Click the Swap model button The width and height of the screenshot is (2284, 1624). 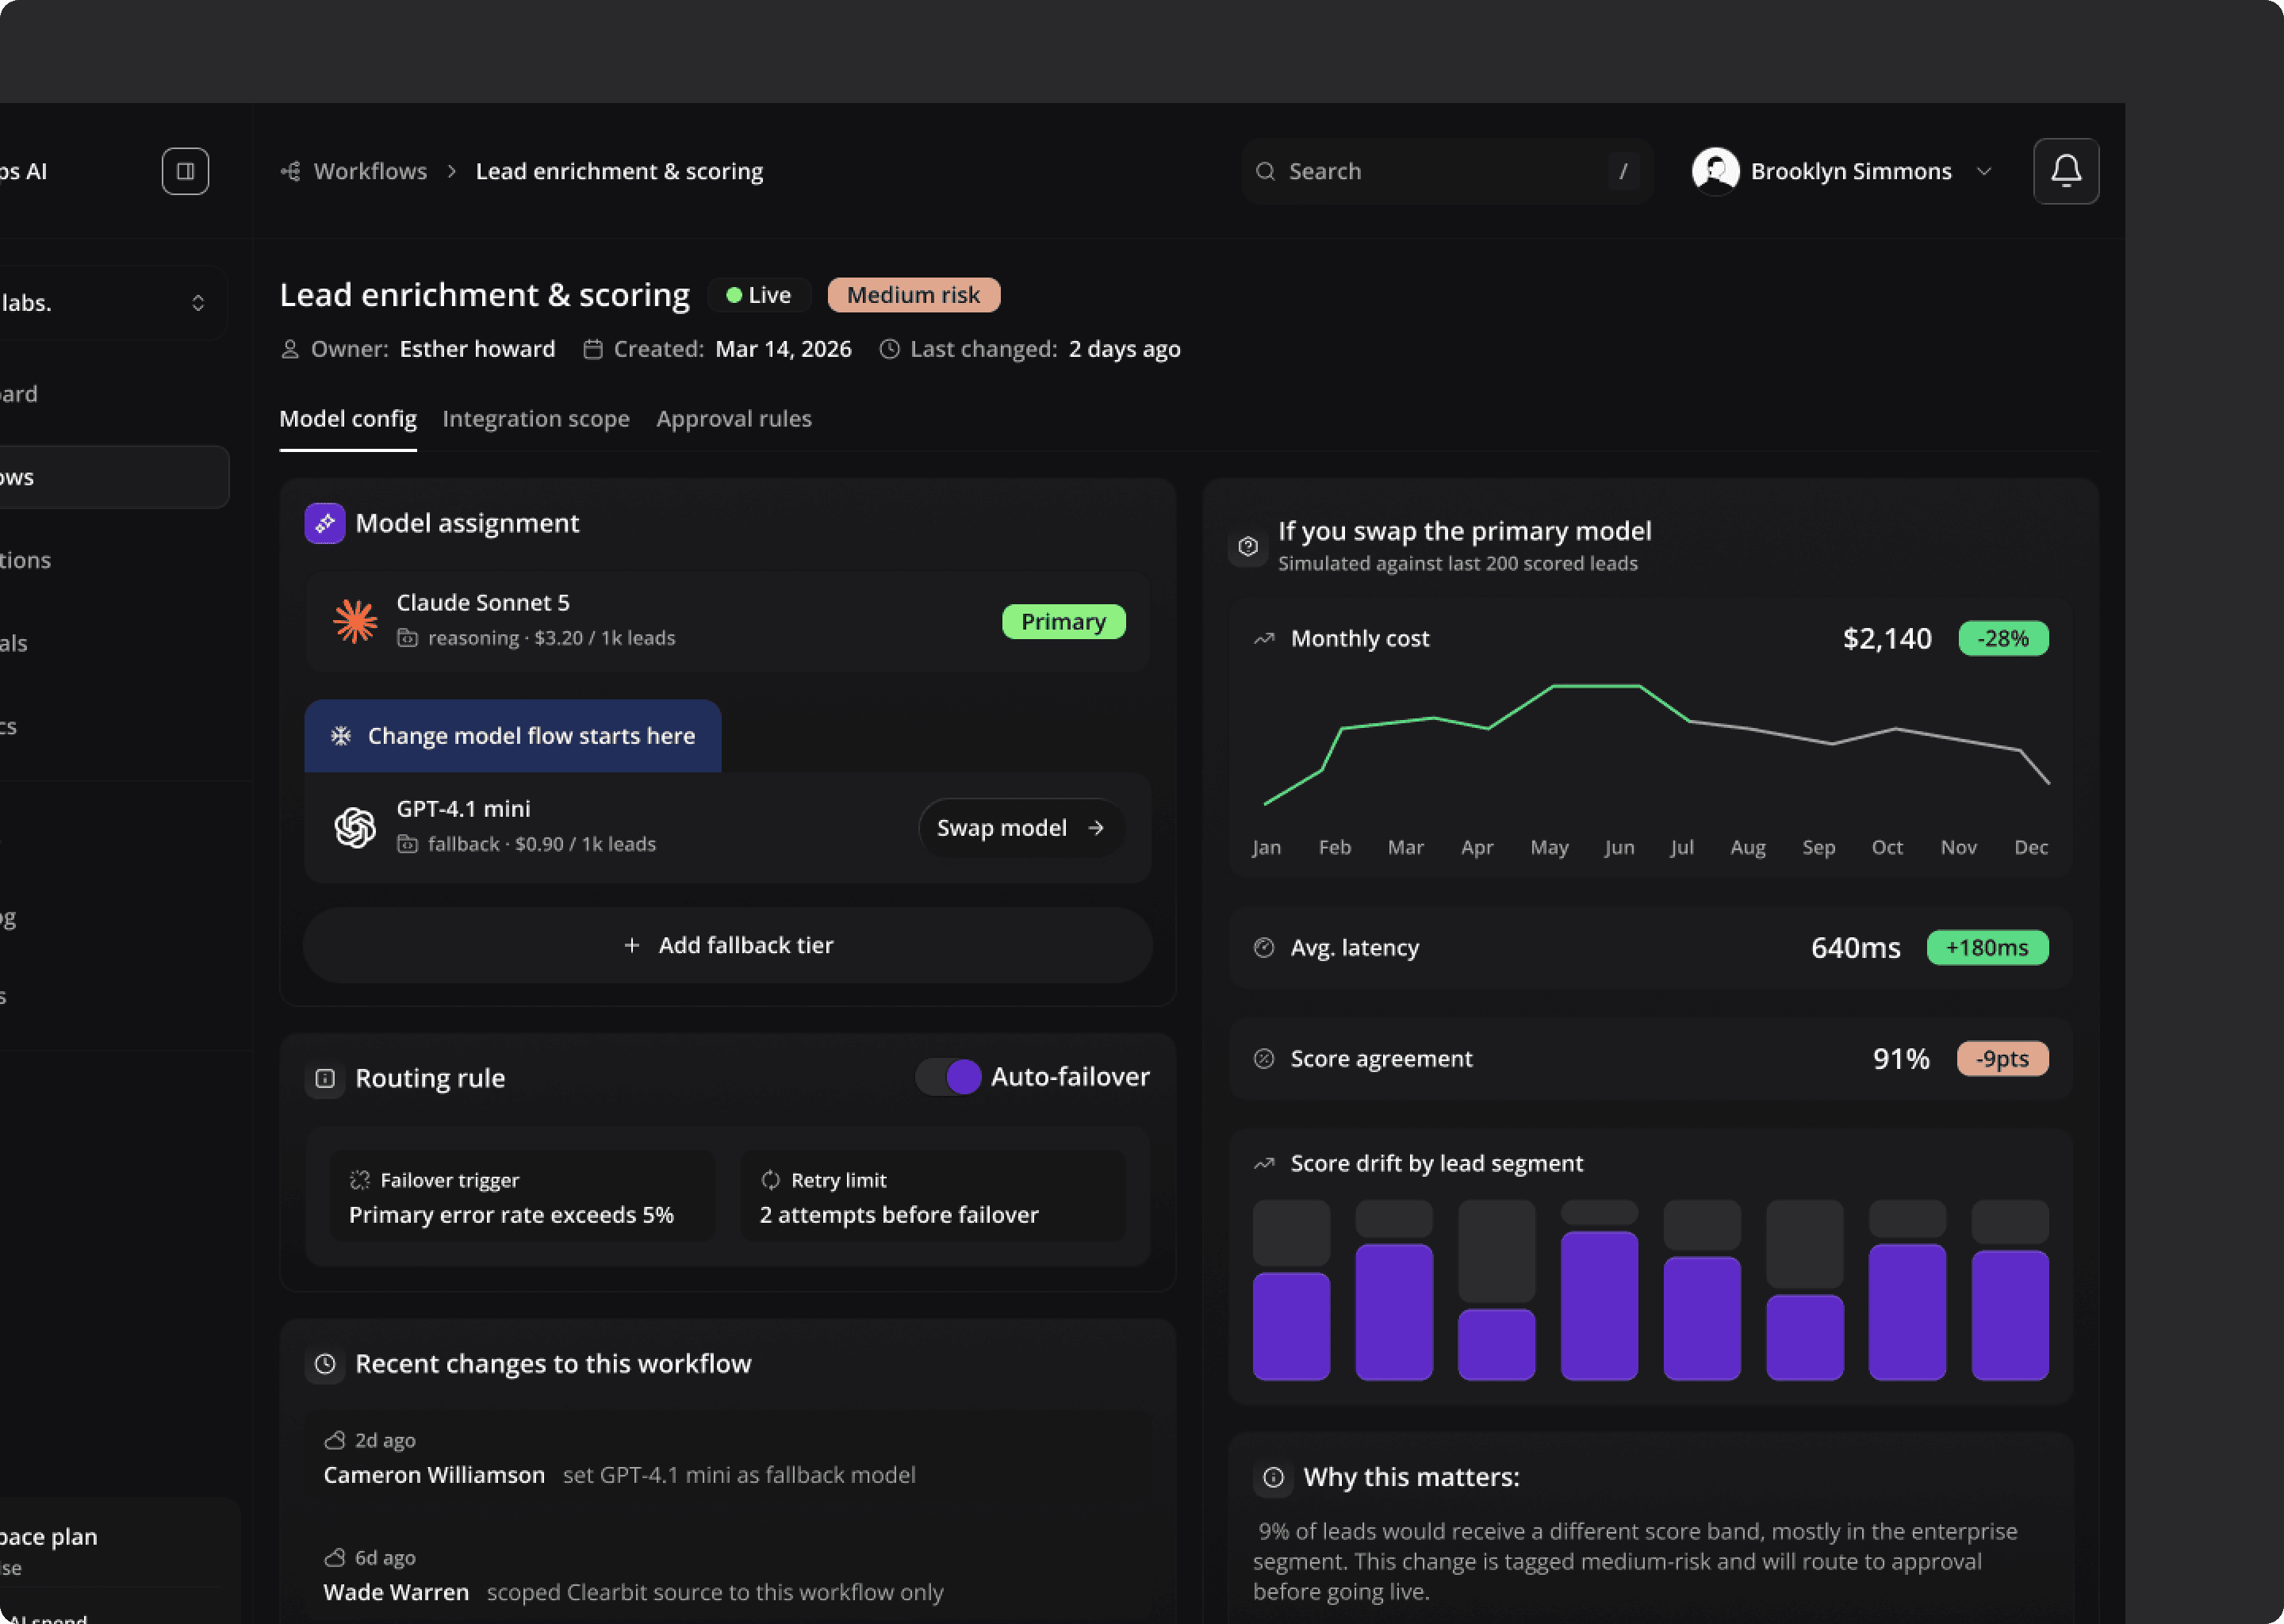pyautogui.click(x=1021, y=828)
